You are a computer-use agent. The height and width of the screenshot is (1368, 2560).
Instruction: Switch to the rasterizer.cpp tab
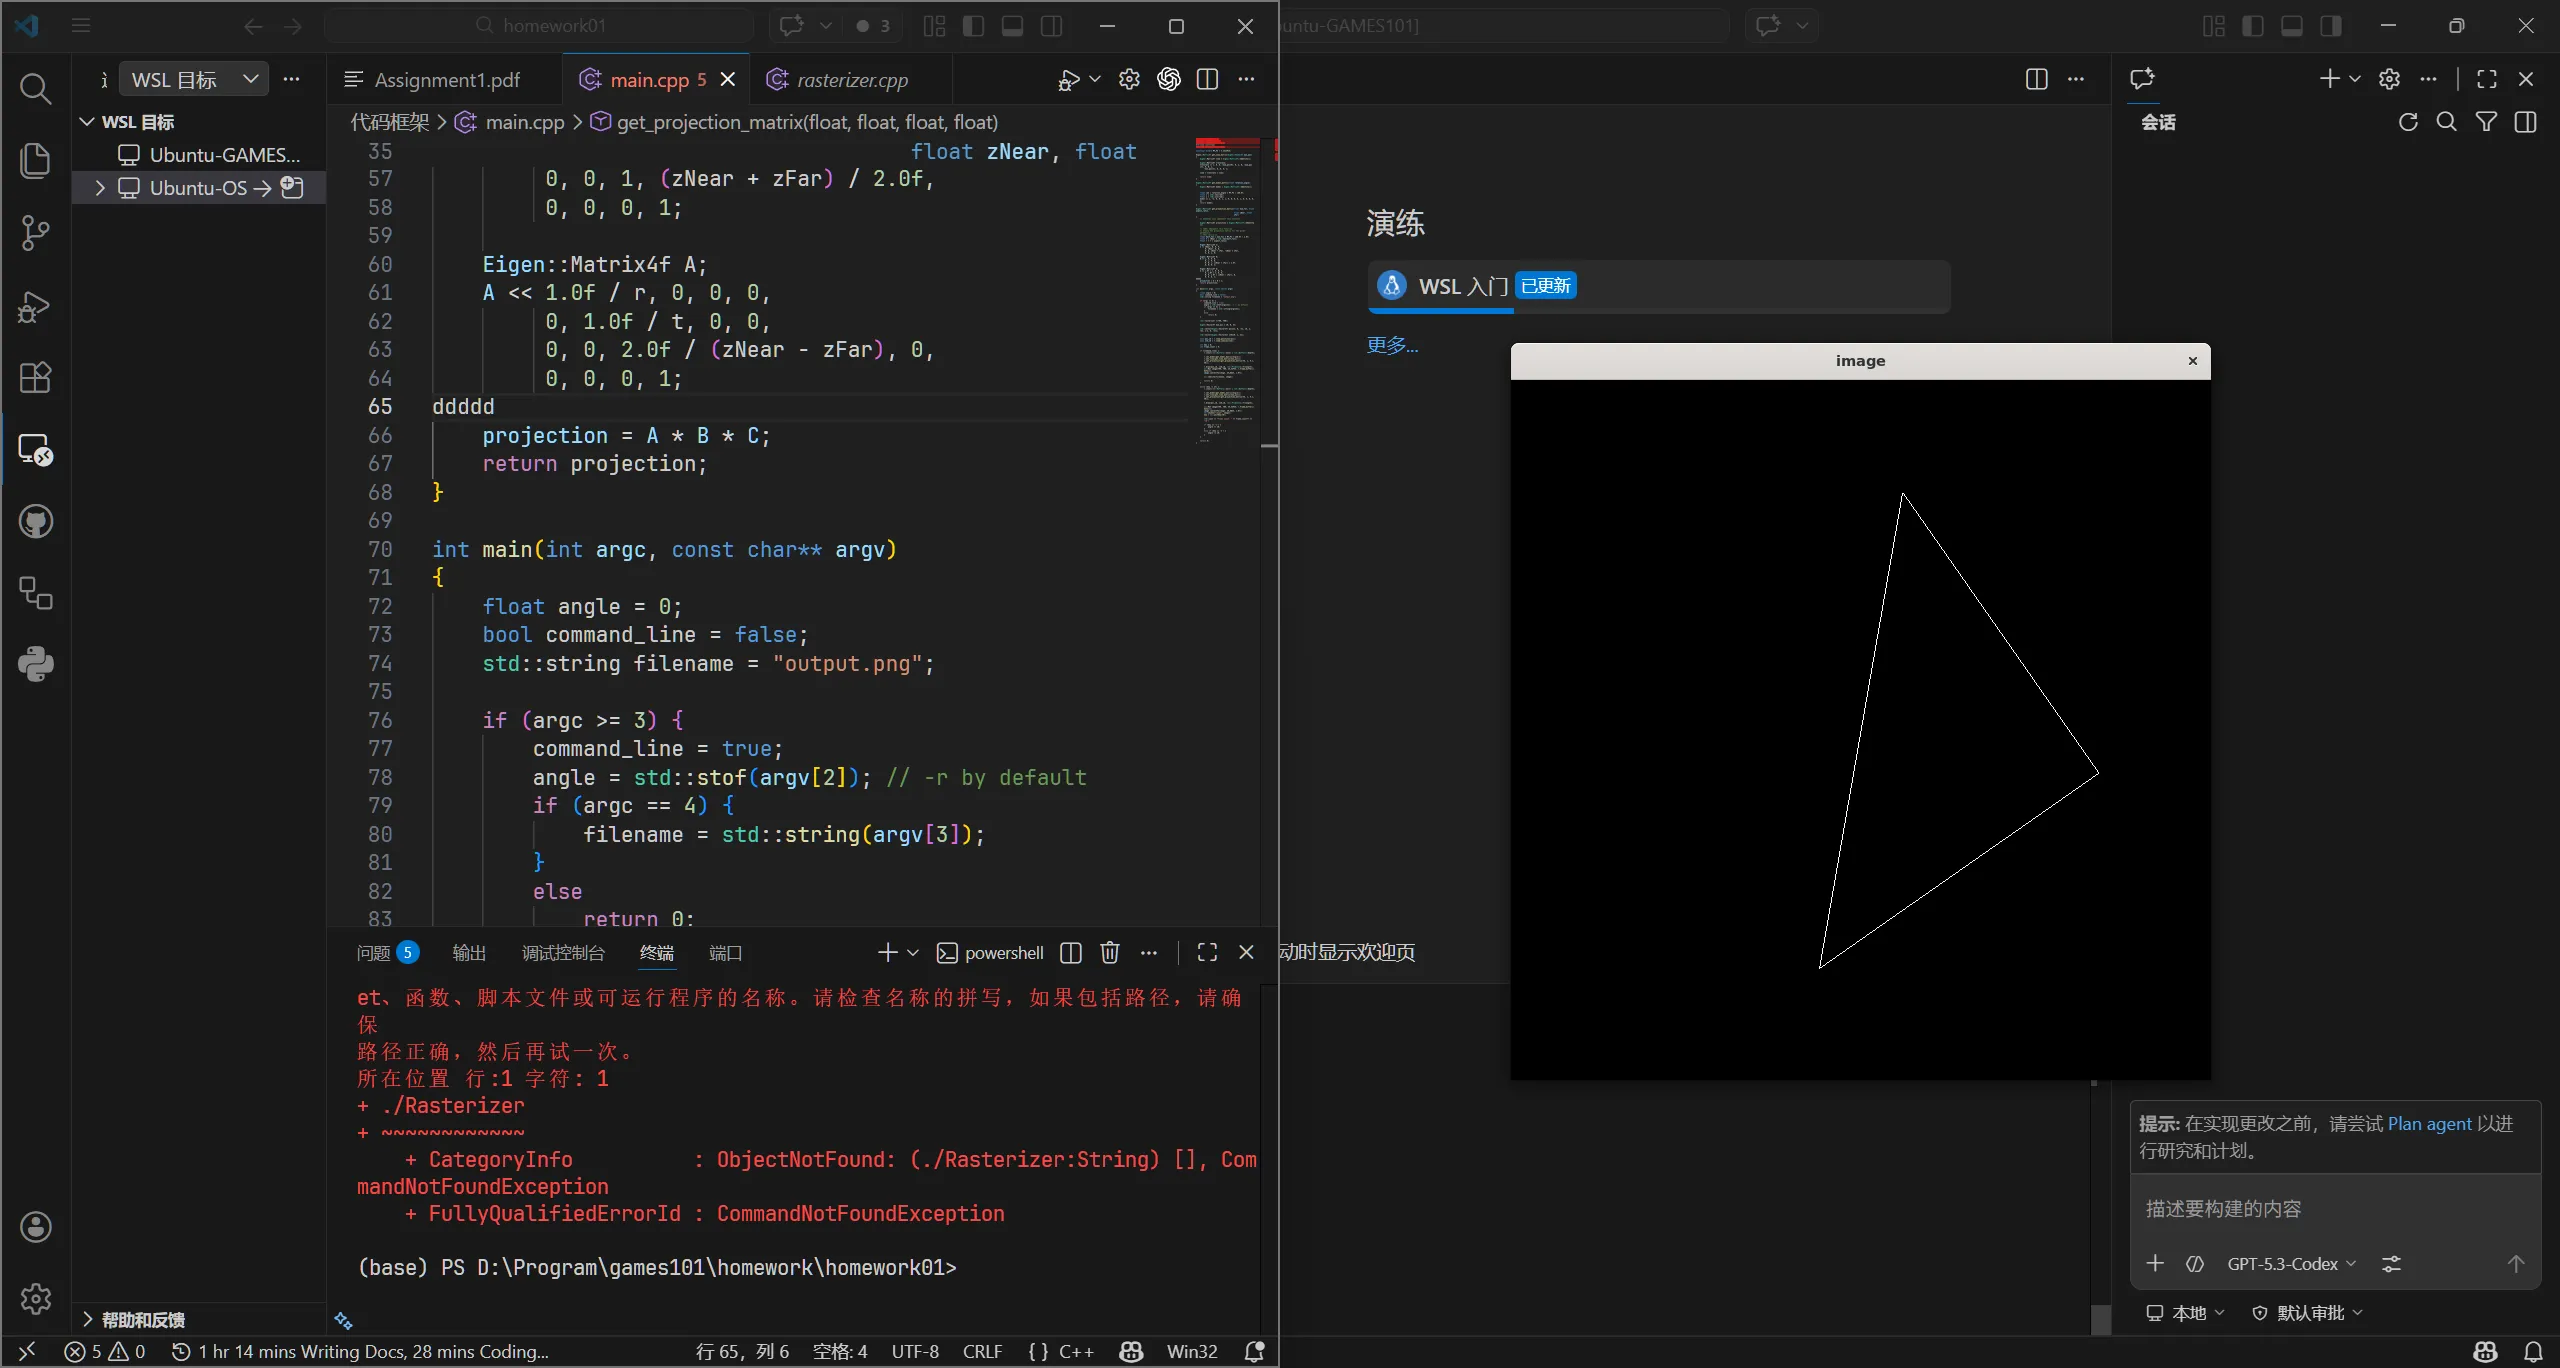(851, 80)
